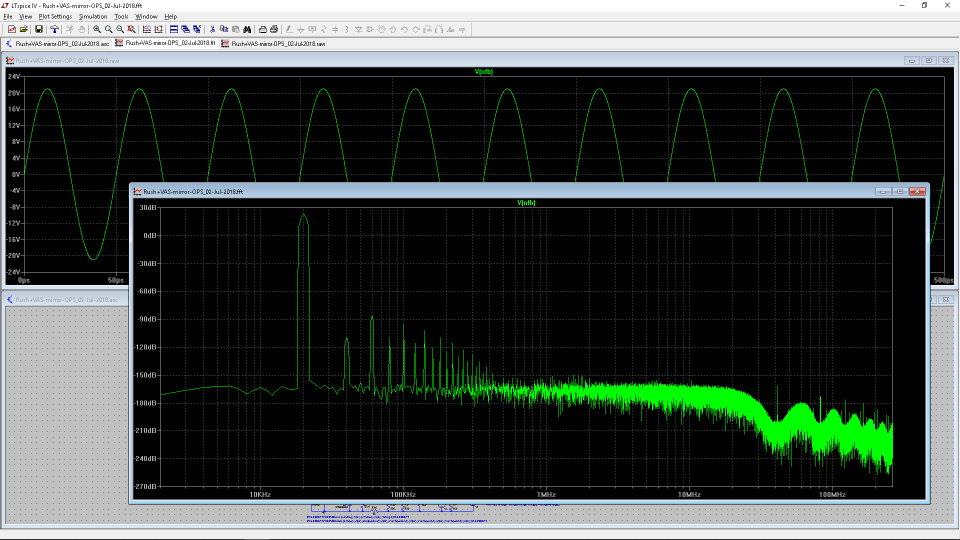
Task: Open a file with folder icon
Action: tap(24, 29)
